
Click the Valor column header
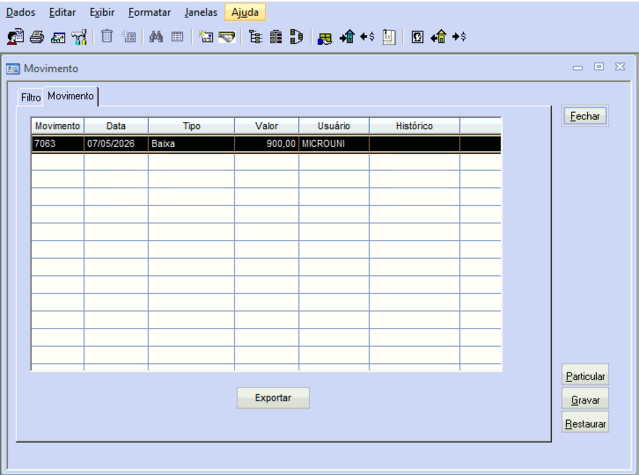click(x=267, y=126)
